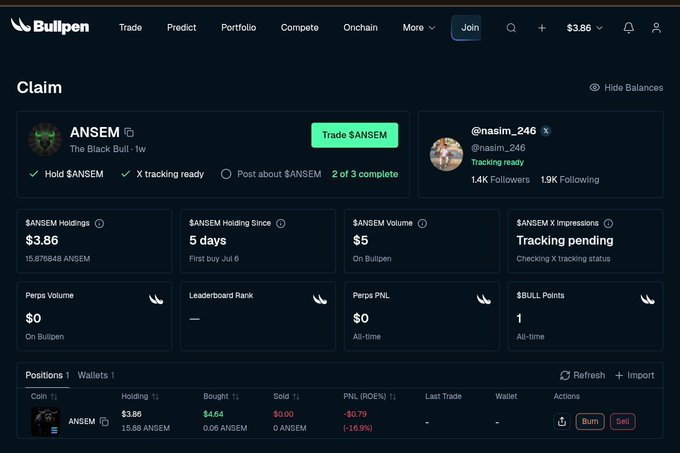Click Bullpen horn icon in Perps PNL card
Screen dimensions: 680x453
[x=484, y=299]
